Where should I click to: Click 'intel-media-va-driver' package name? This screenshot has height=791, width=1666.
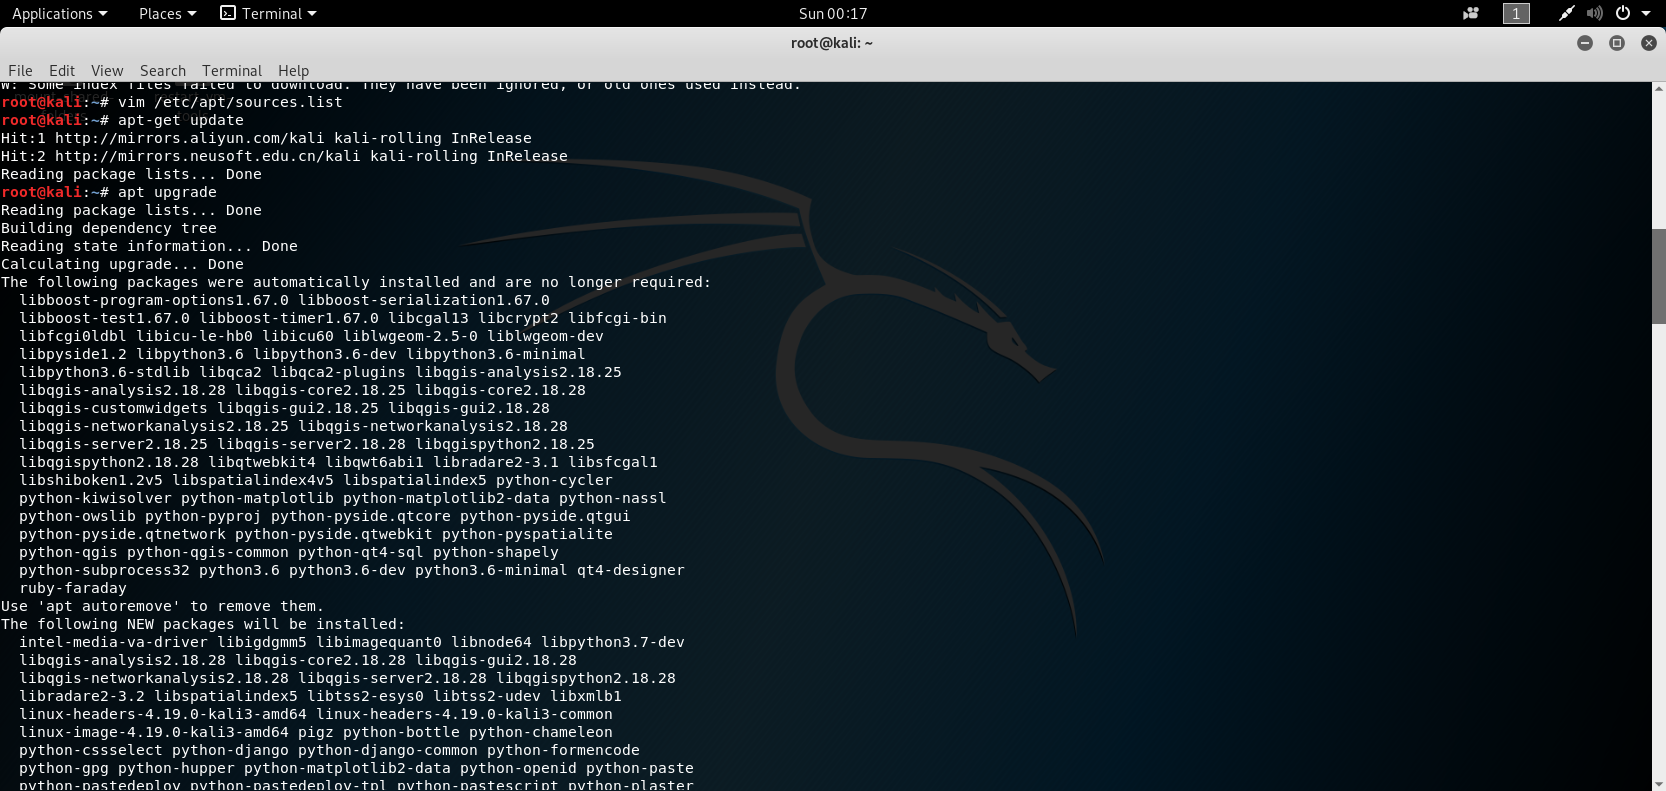[113, 642]
